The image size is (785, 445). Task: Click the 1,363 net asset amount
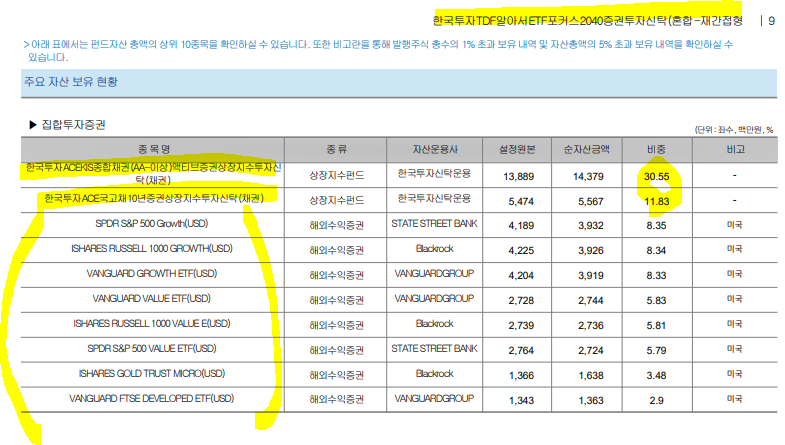click(x=591, y=400)
